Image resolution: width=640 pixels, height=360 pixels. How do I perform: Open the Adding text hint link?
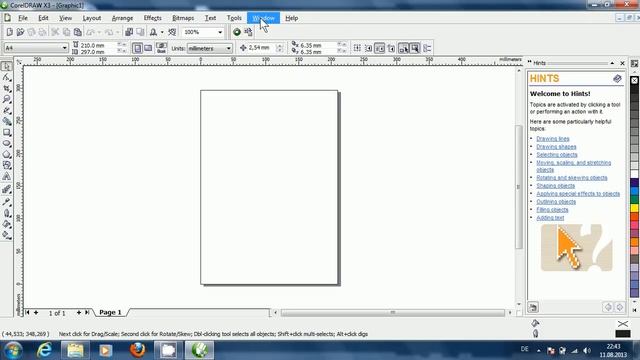coord(550,218)
